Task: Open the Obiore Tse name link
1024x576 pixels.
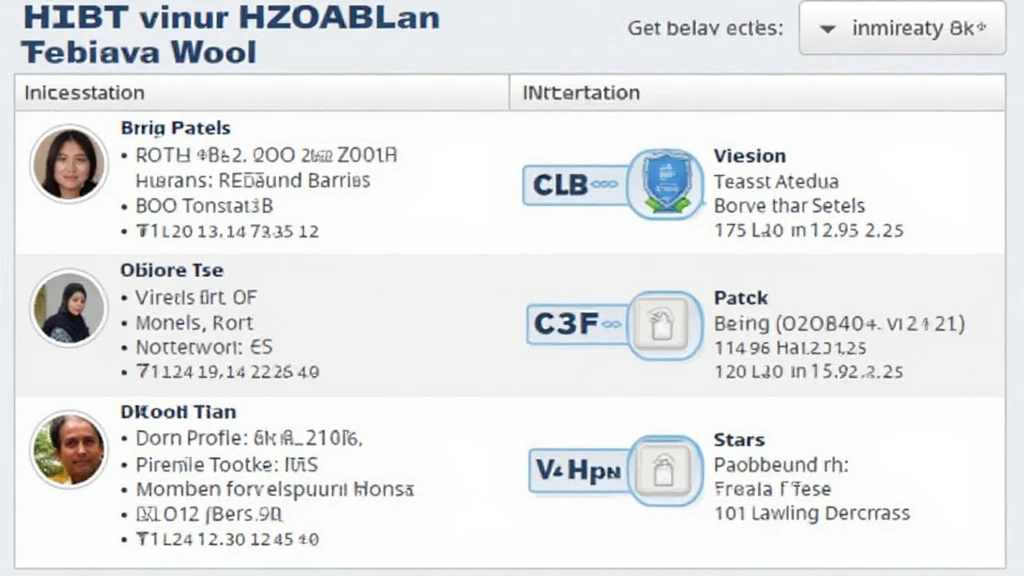Action: click(172, 270)
